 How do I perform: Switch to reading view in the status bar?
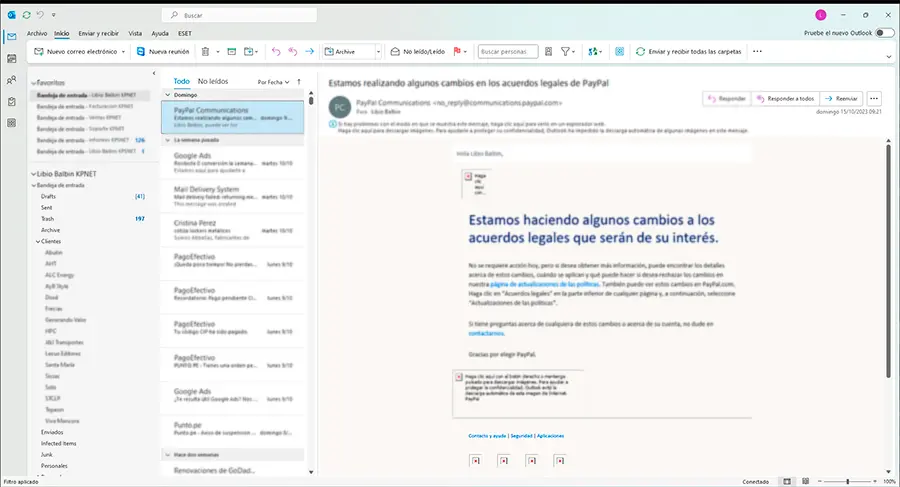pos(805,481)
